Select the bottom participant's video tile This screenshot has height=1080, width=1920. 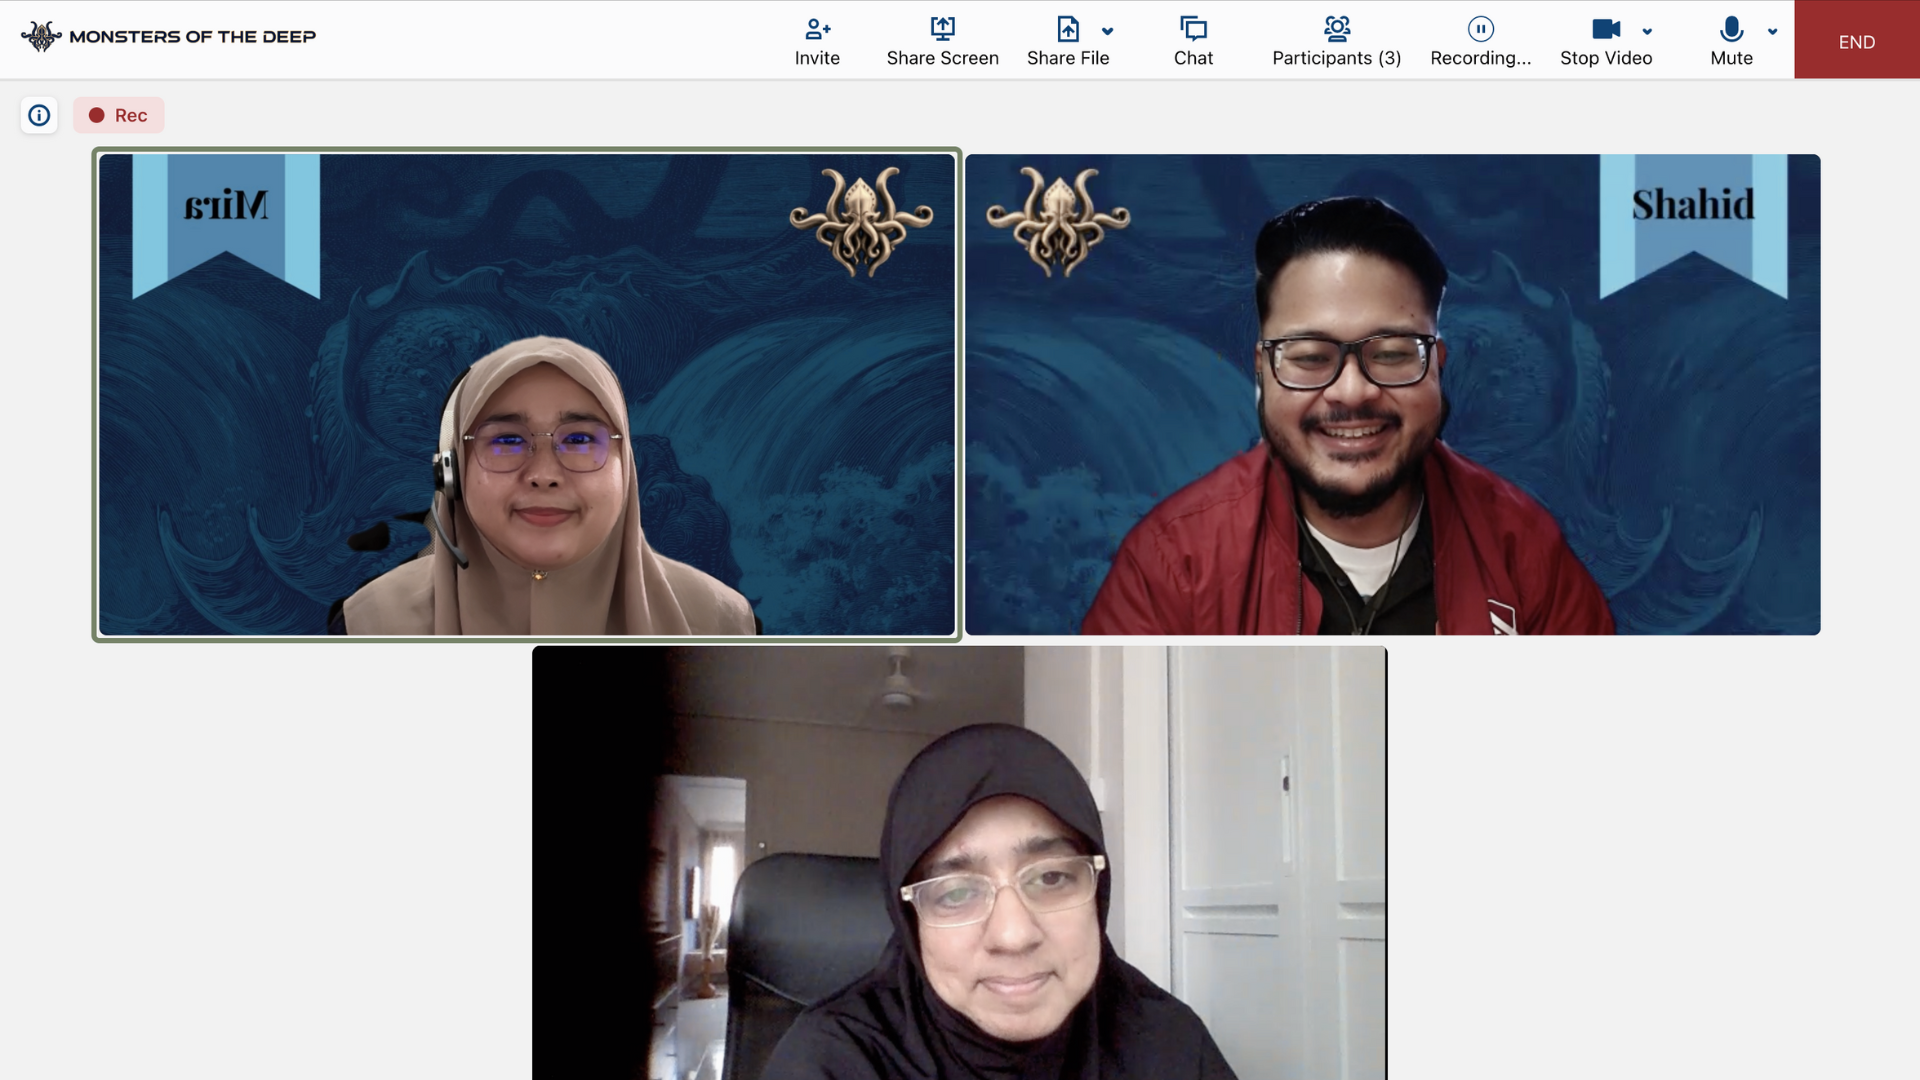[960, 862]
